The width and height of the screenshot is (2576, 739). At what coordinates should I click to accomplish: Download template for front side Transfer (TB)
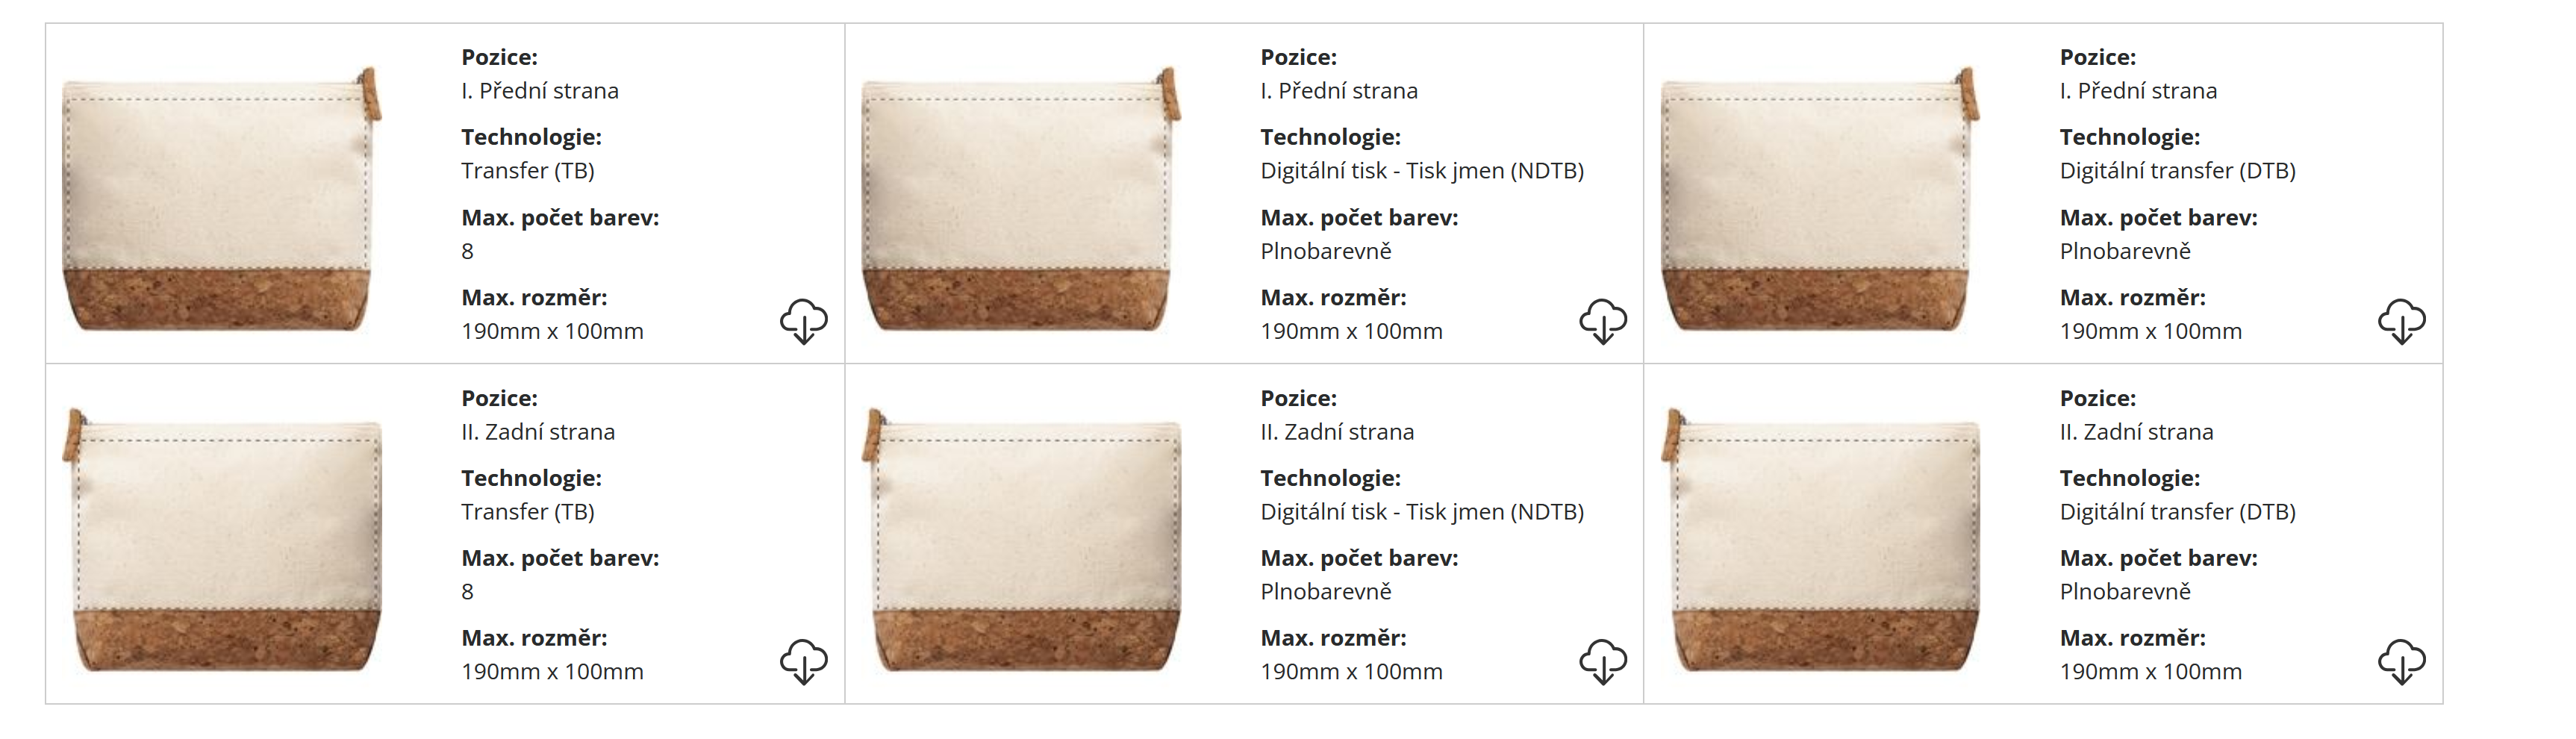(803, 321)
